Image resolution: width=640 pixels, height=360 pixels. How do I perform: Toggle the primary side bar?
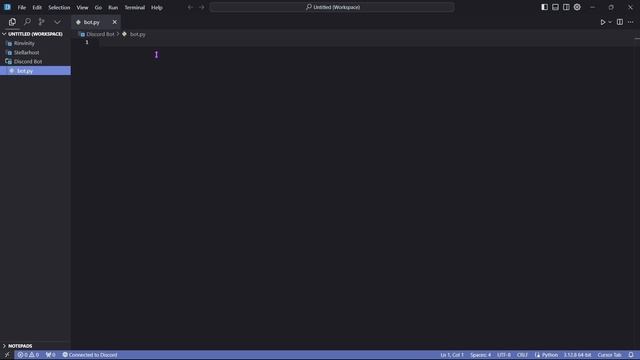click(x=544, y=7)
